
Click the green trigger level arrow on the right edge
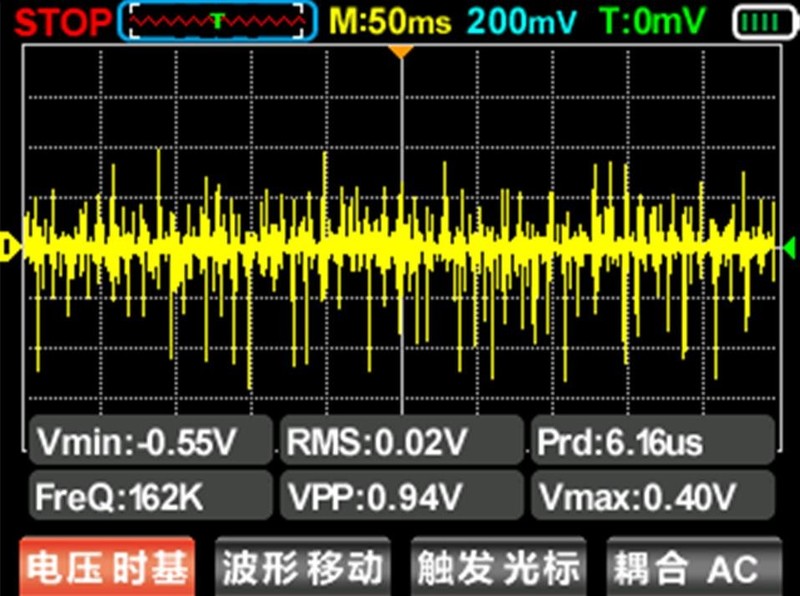[x=789, y=245]
